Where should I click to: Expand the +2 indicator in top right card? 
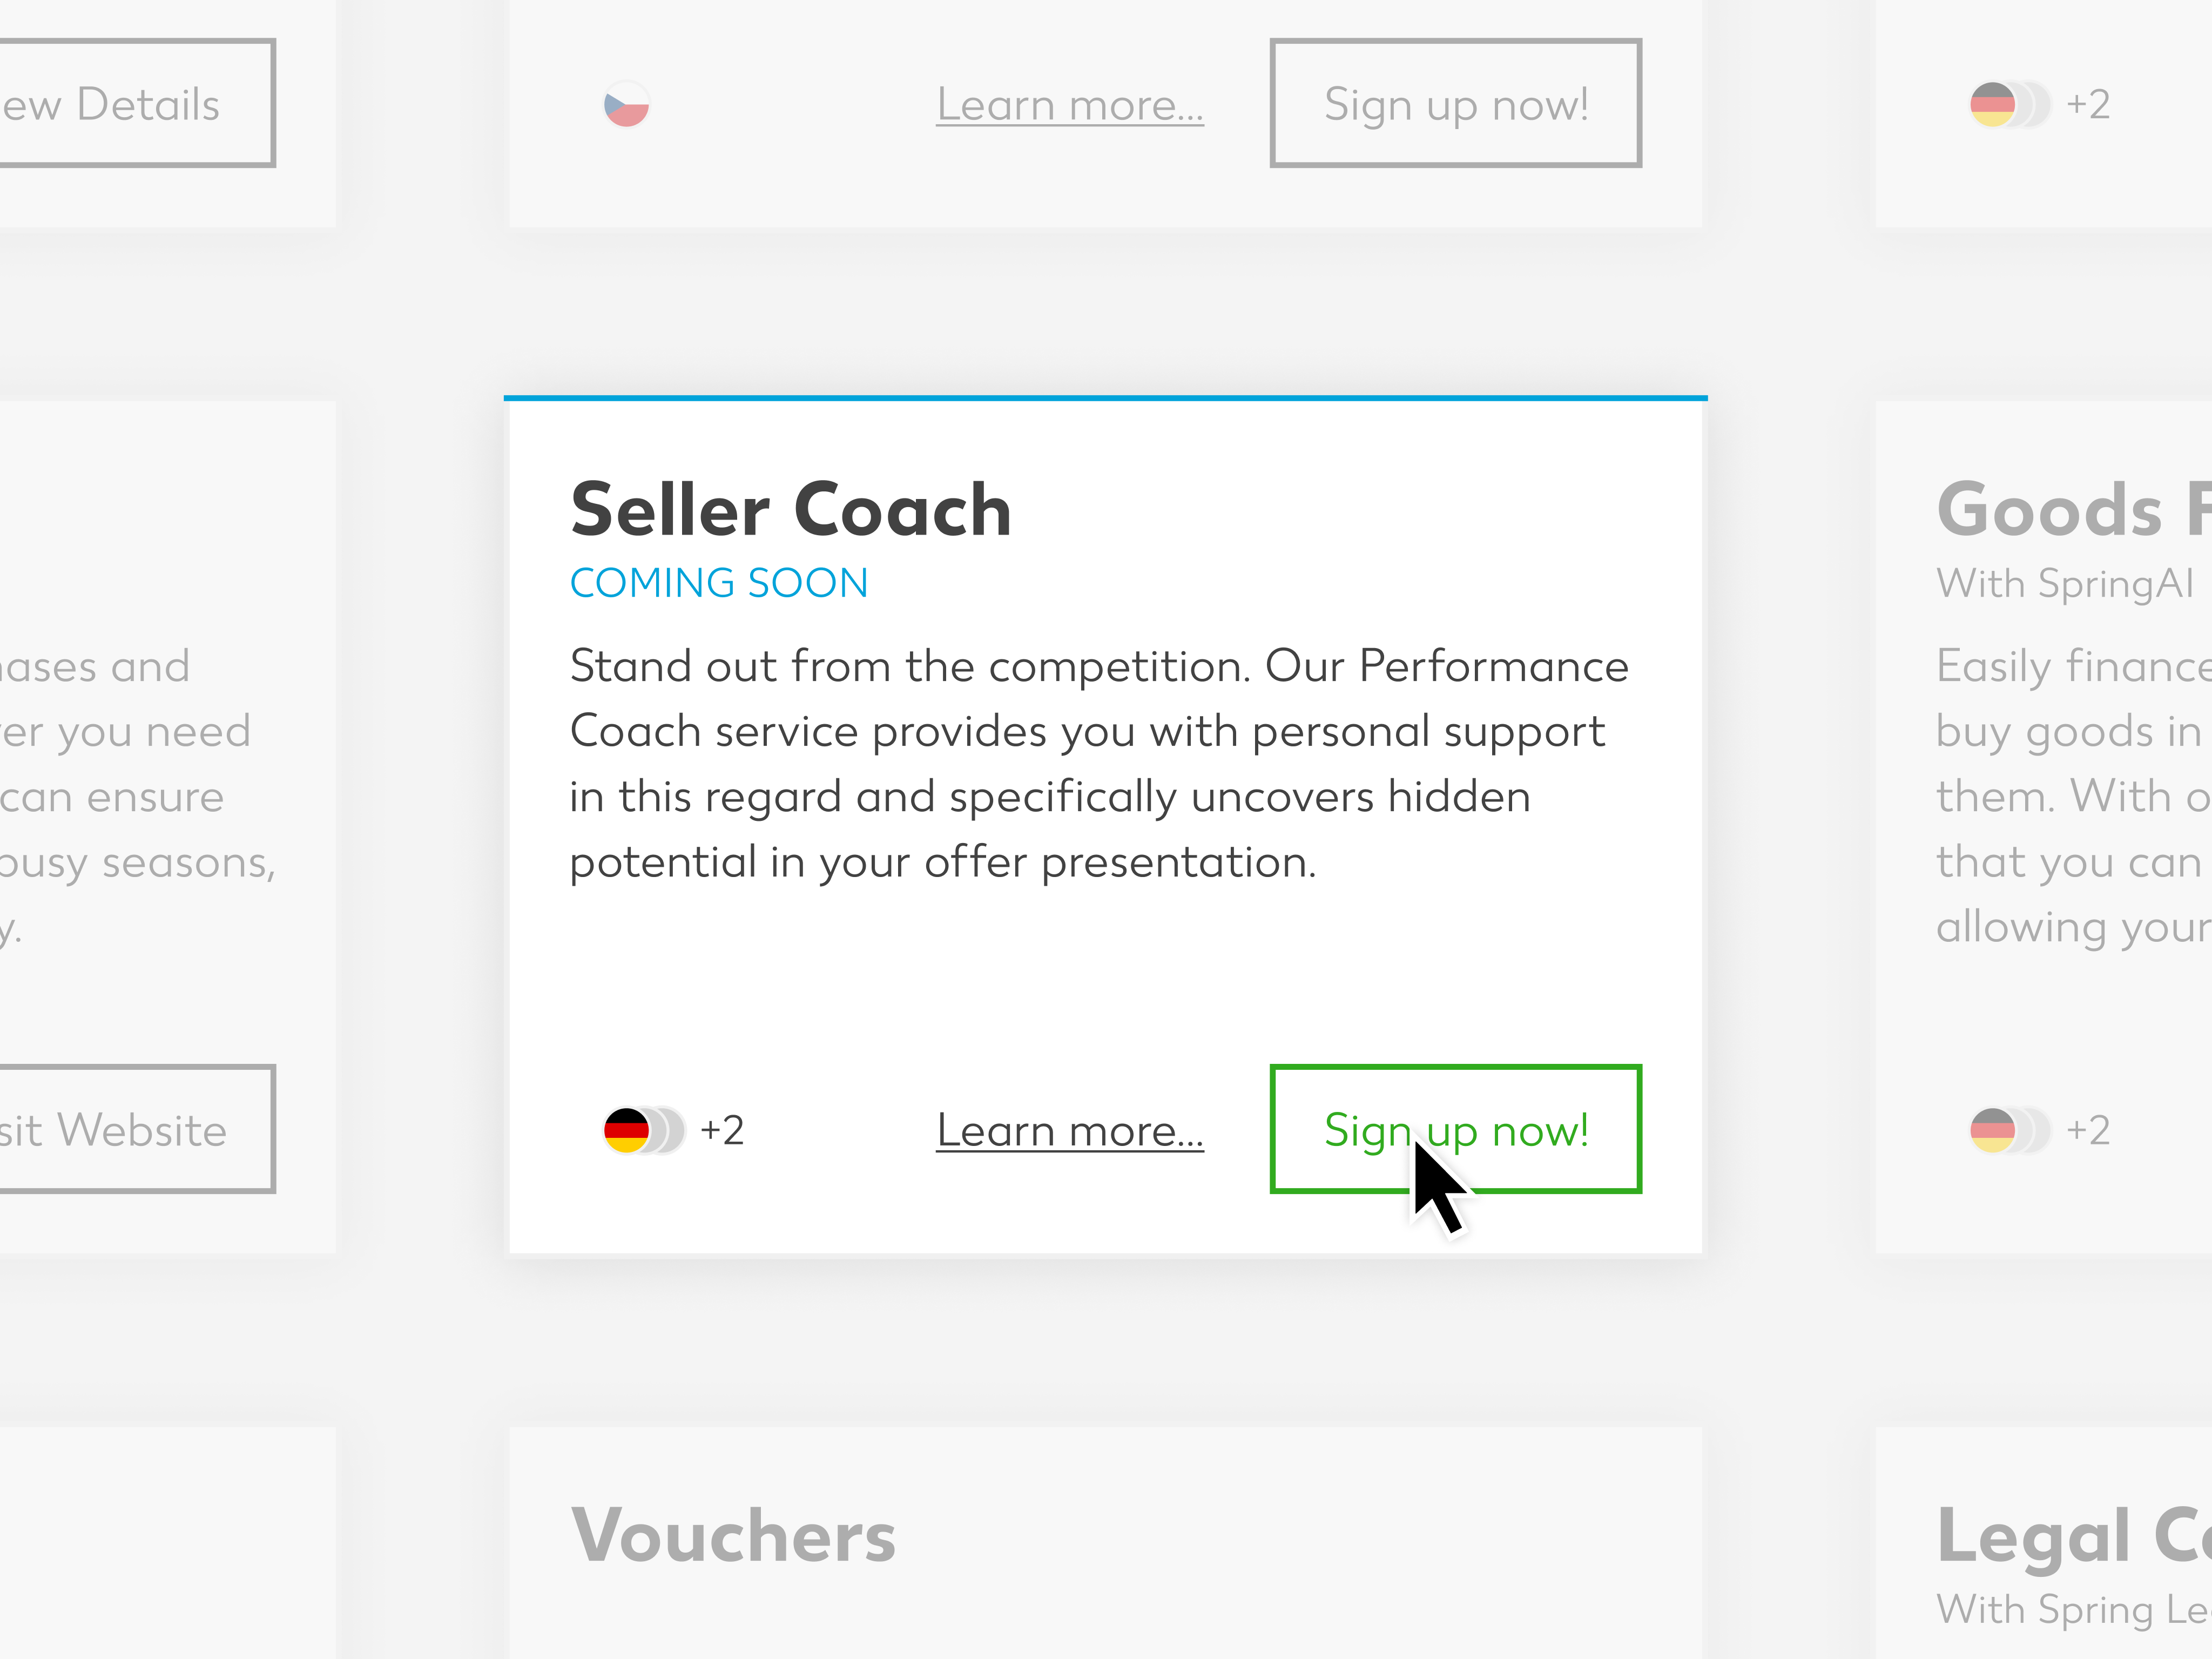[2088, 104]
